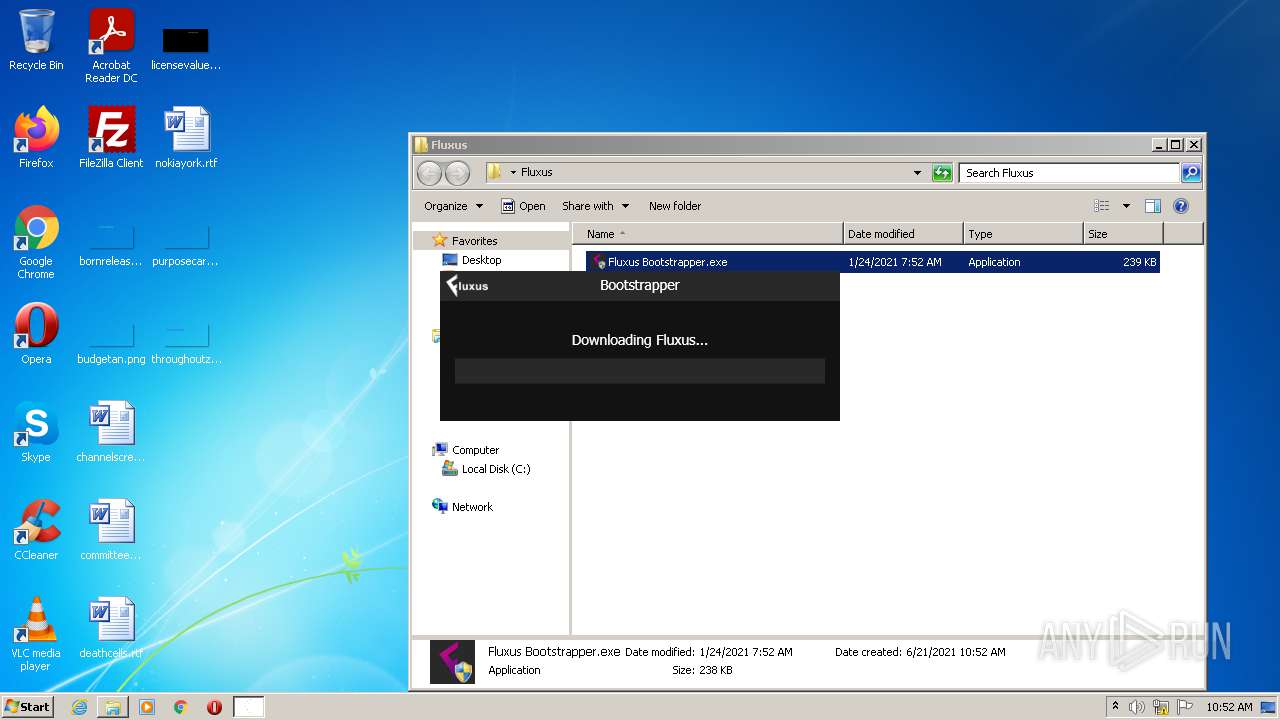Launch Firefox from the desktop
The width and height of the screenshot is (1280, 720).
click(36, 138)
